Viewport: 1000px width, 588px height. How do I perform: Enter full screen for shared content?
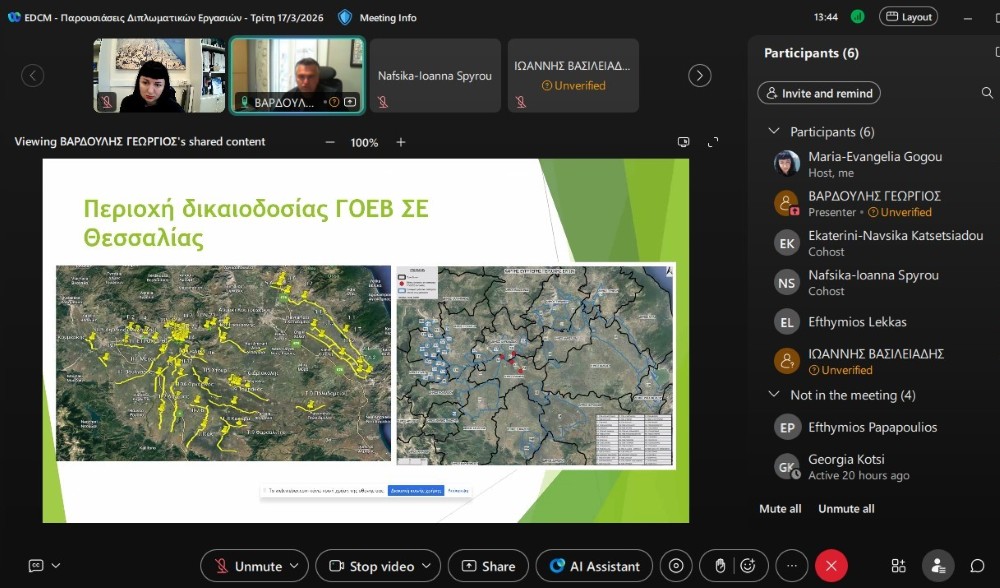tap(713, 142)
